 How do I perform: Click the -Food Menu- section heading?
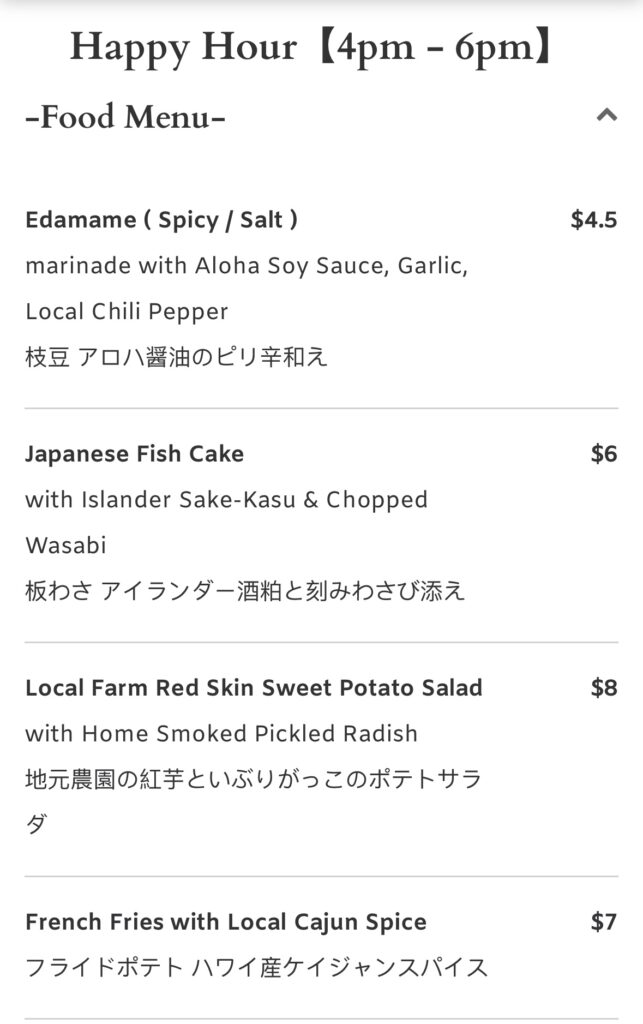pyautogui.click(x=125, y=117)
